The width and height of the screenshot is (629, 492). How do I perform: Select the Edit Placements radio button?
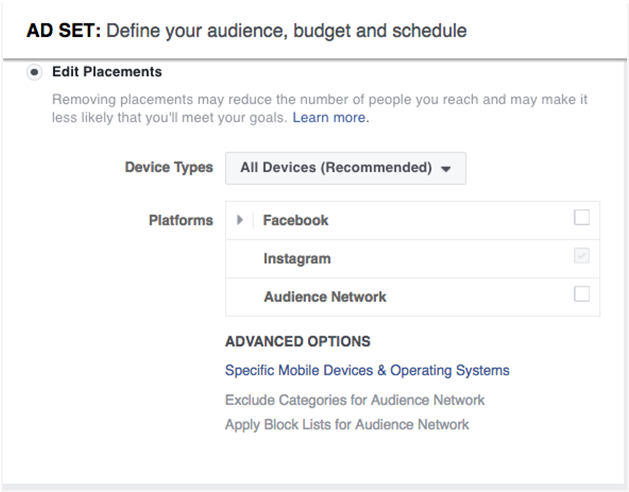36,72
